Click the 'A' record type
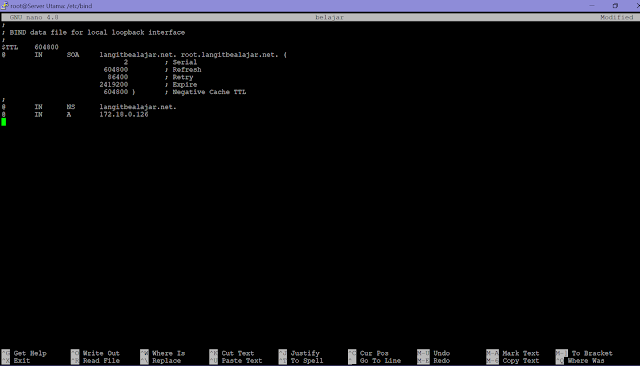Viewport: 640px width, 366px height. (69, 115)
